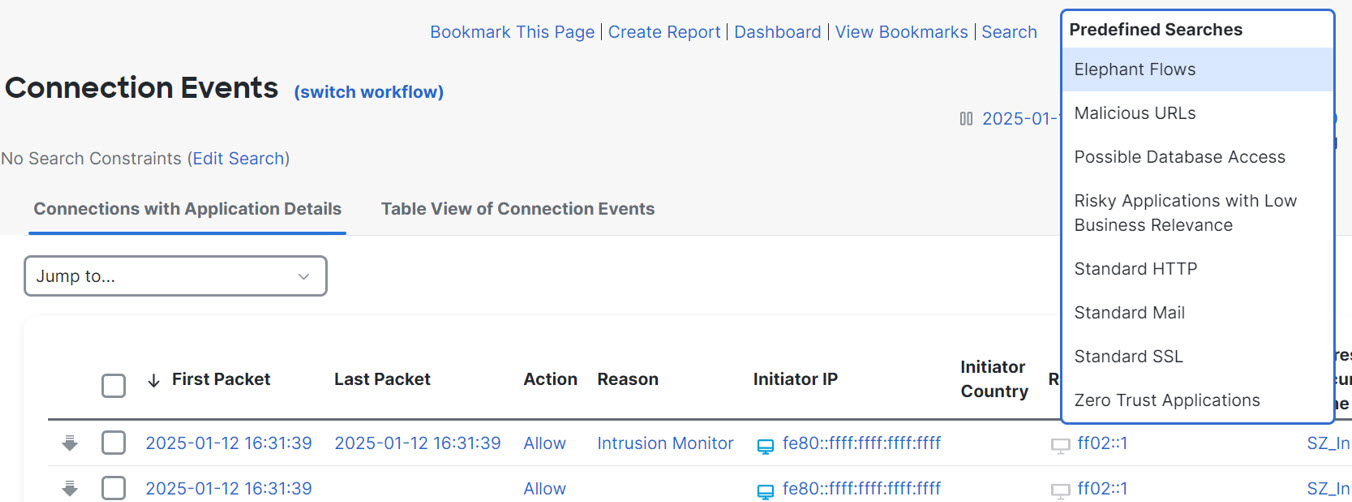Open the Jump to... dropdown
The image size is (1352, 502).
175,276
